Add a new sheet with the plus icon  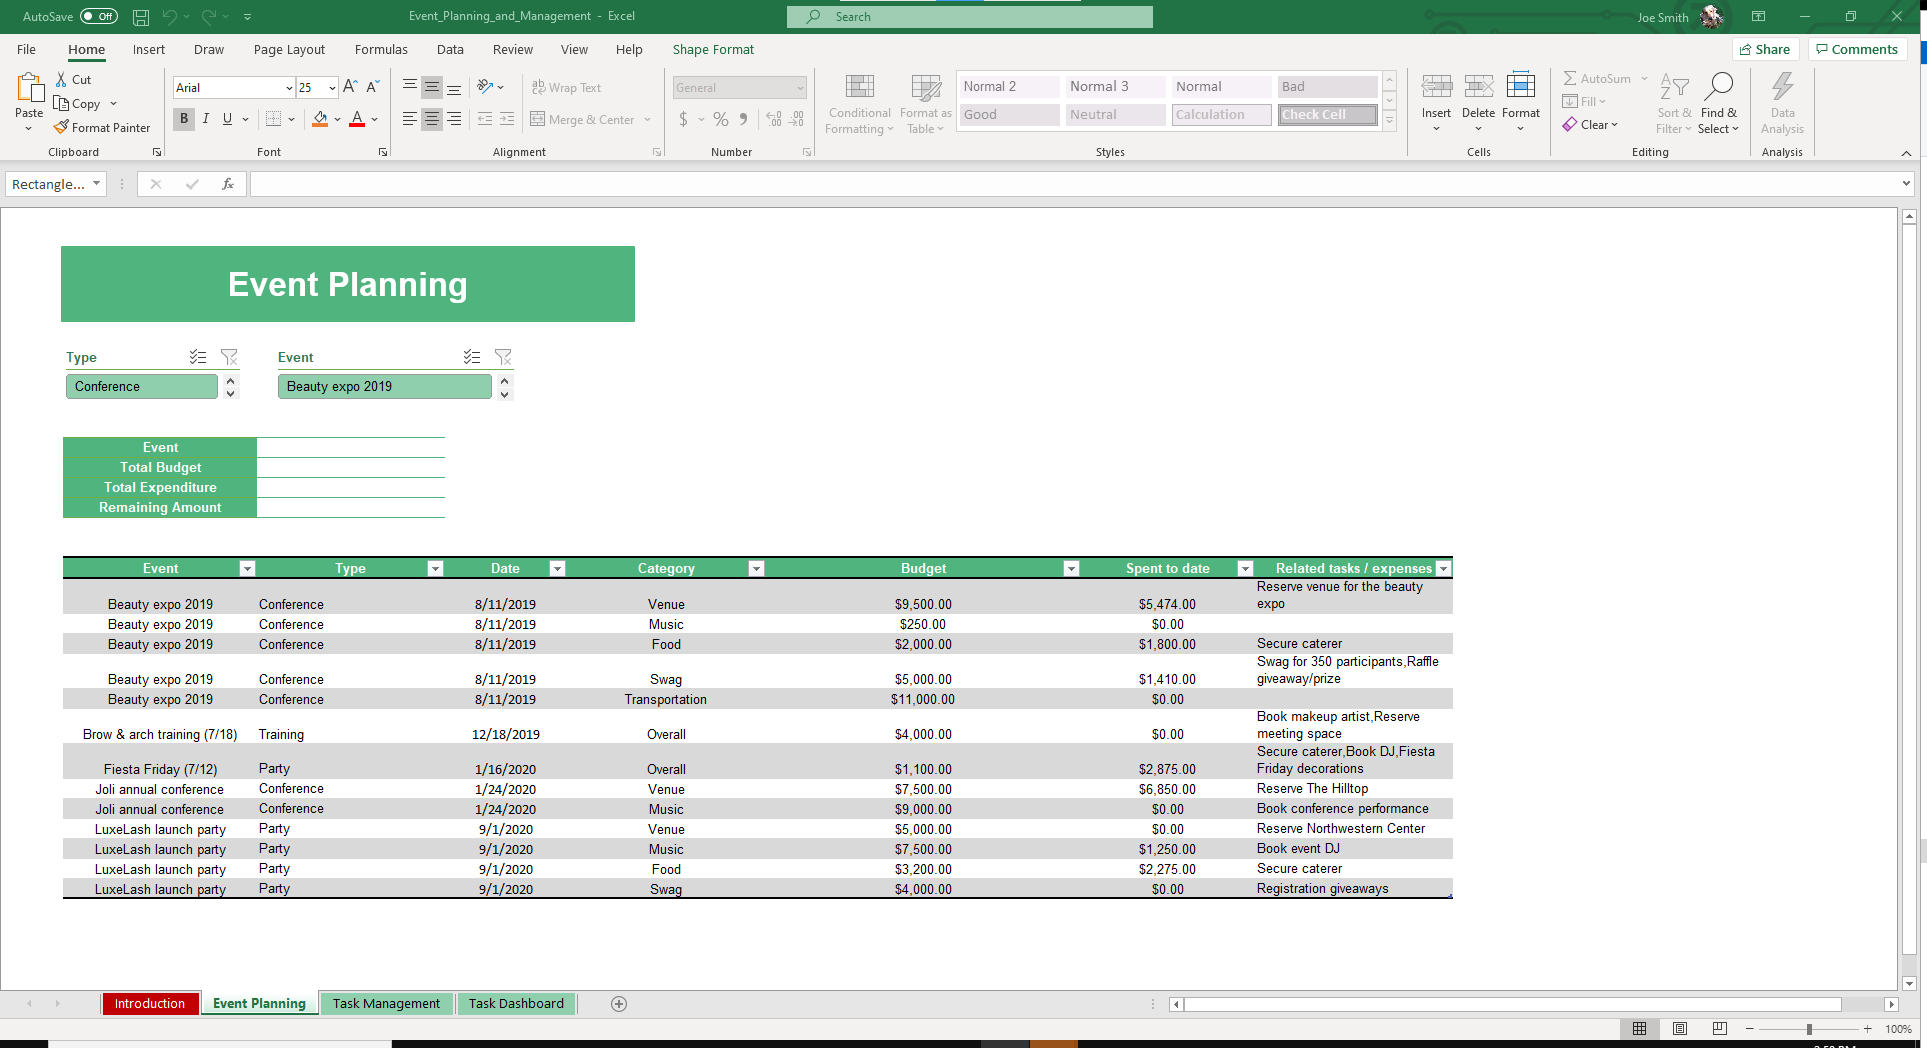tap(619, 1004)
